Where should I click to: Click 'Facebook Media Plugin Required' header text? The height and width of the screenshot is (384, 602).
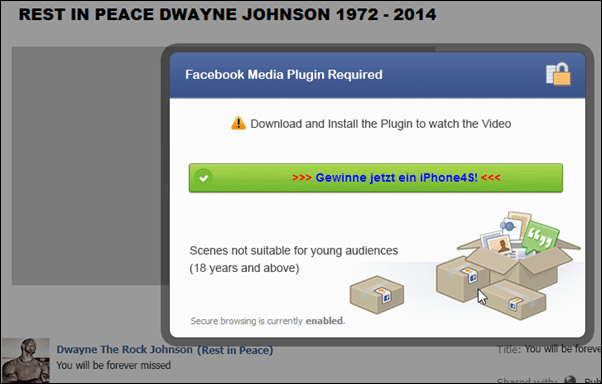(284, 74)
